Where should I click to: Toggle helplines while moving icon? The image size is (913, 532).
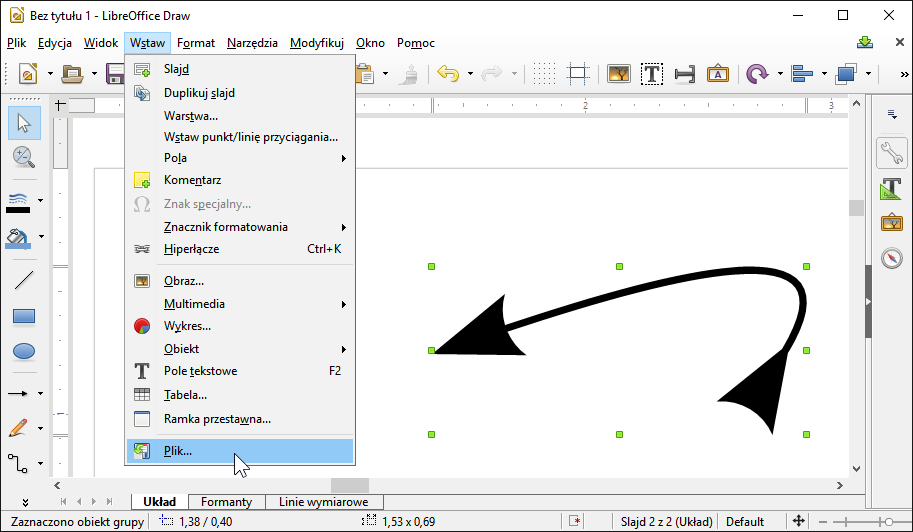point(578,74)
